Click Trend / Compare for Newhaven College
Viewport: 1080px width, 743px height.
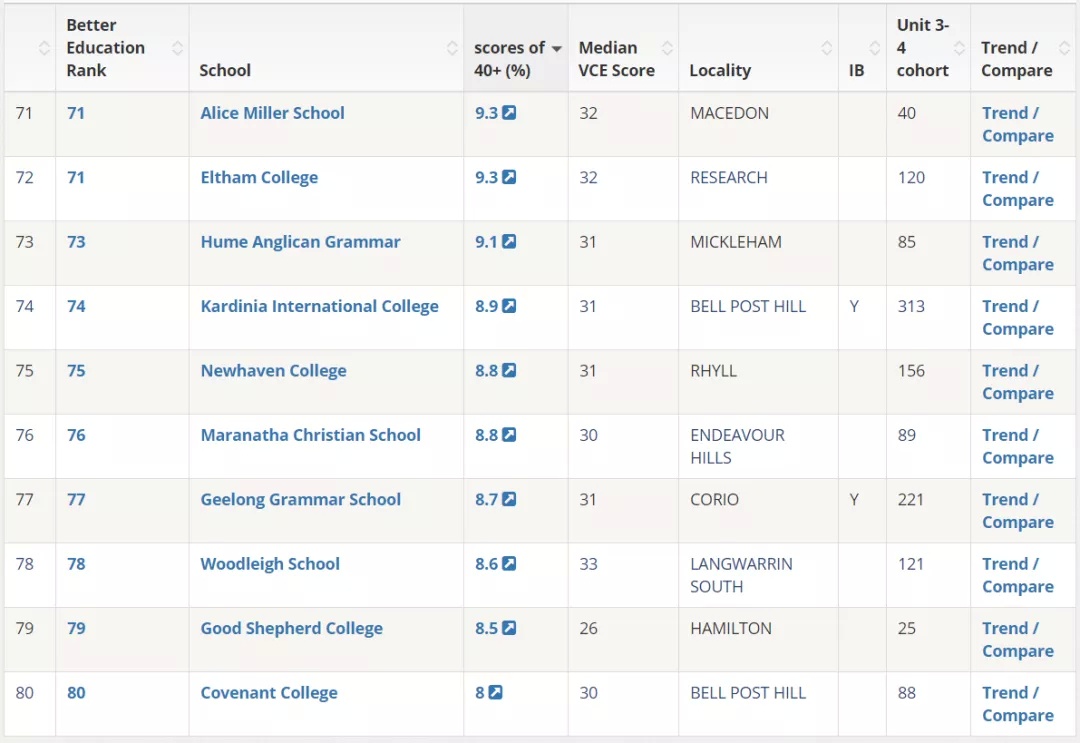1017,381
